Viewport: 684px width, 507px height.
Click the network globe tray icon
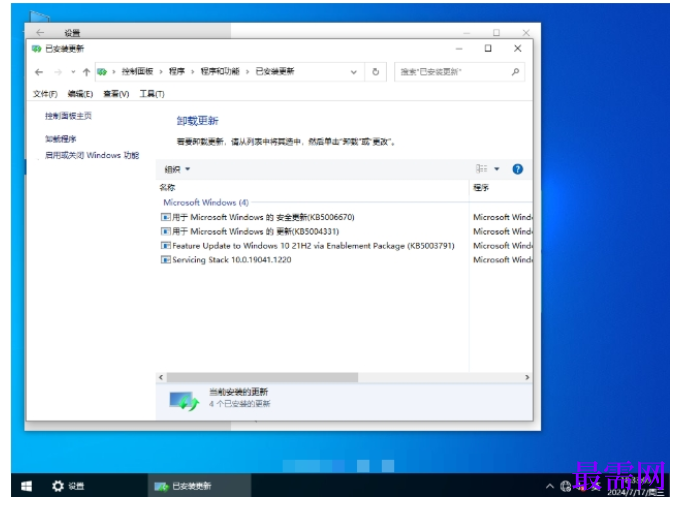coord(566,486)
